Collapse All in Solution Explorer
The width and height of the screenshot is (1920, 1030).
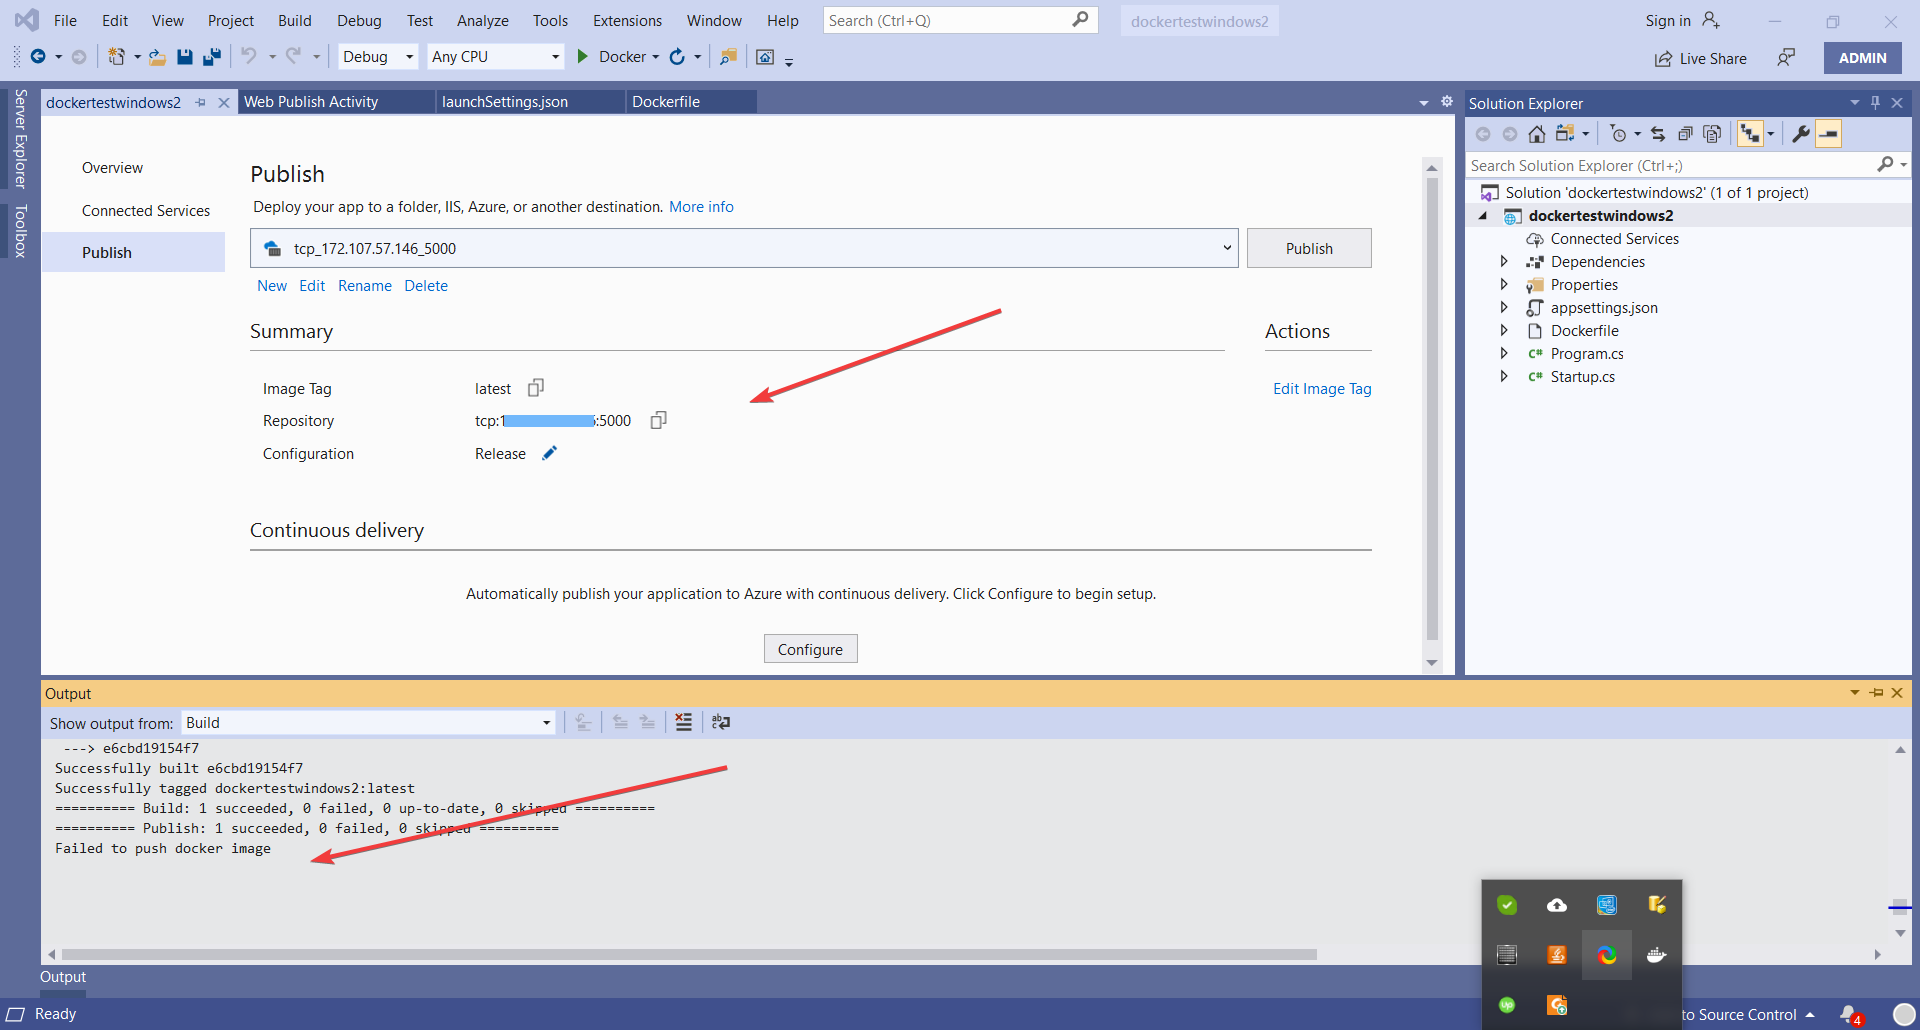[1685, 134]
